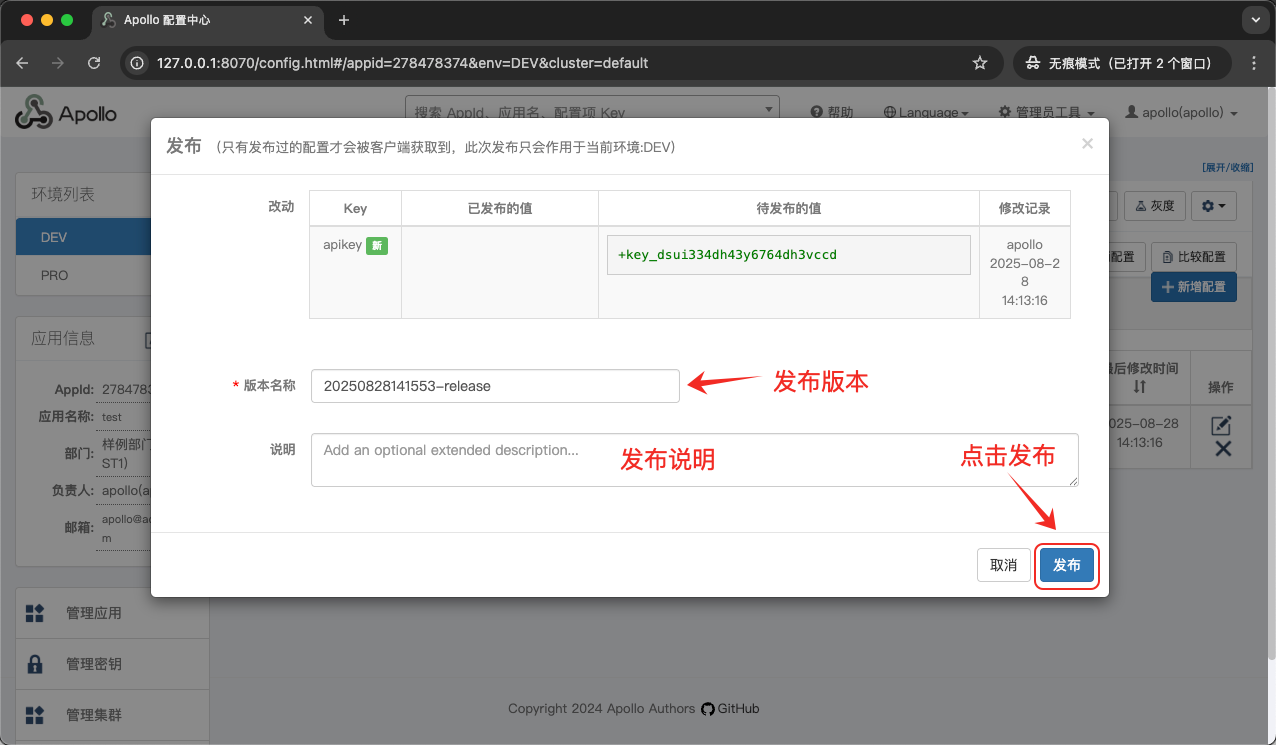This screenshot has height=745, width=1276.
Task: Click the Apollo logo icon
Action: pos(33,113)
